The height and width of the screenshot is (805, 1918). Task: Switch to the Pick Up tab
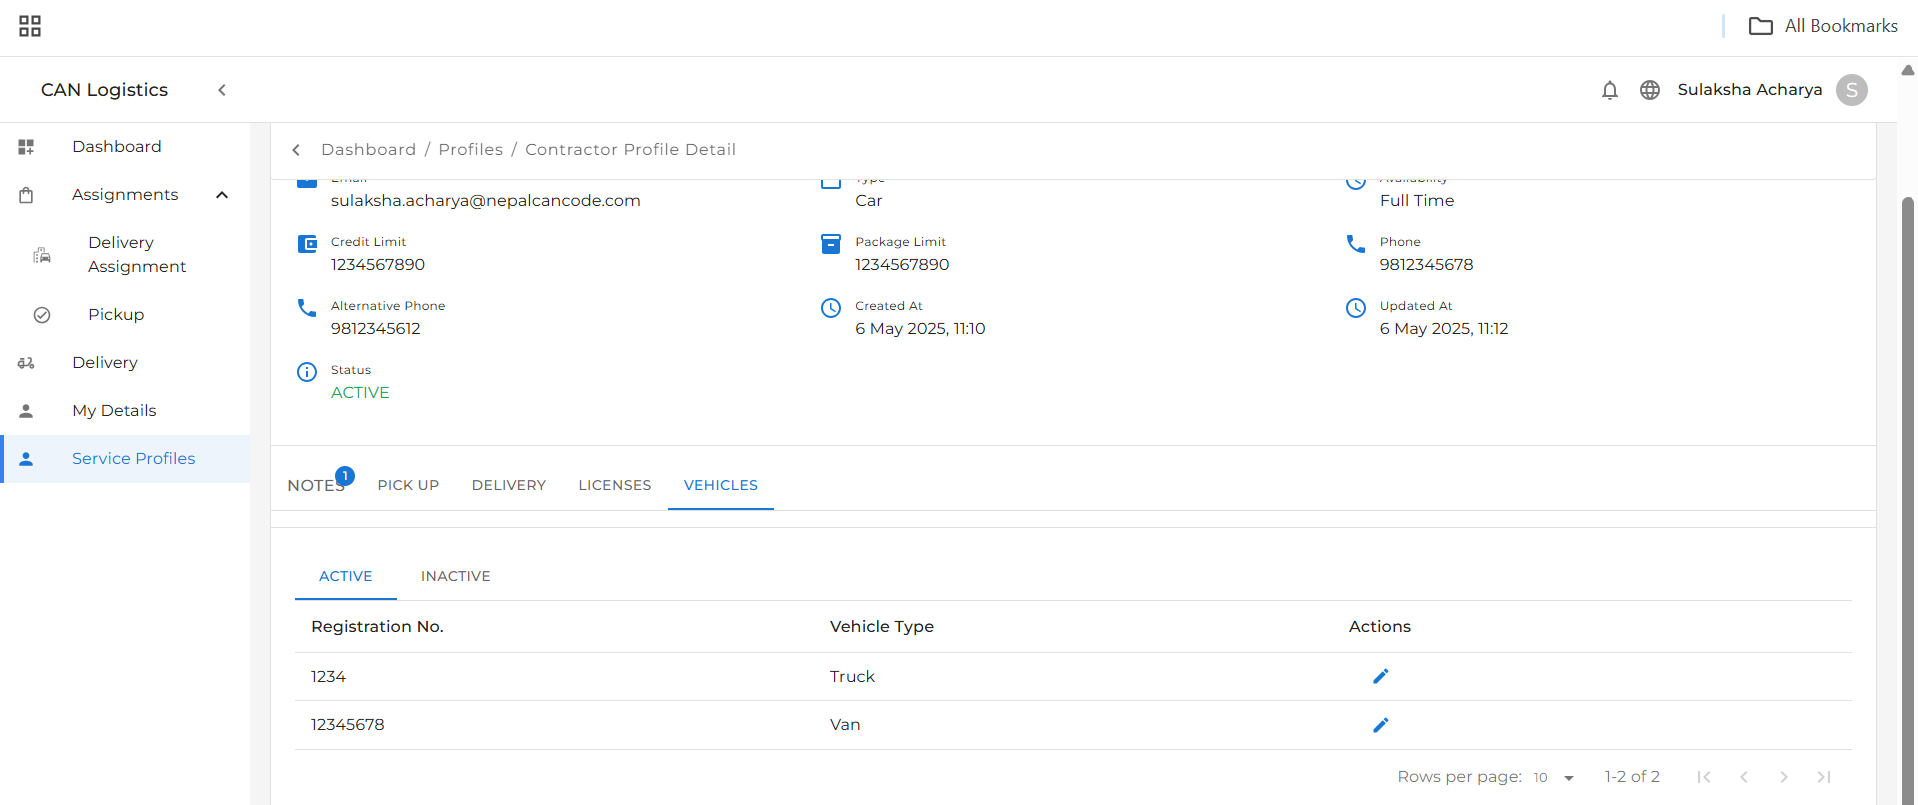[x=408, y=486]
